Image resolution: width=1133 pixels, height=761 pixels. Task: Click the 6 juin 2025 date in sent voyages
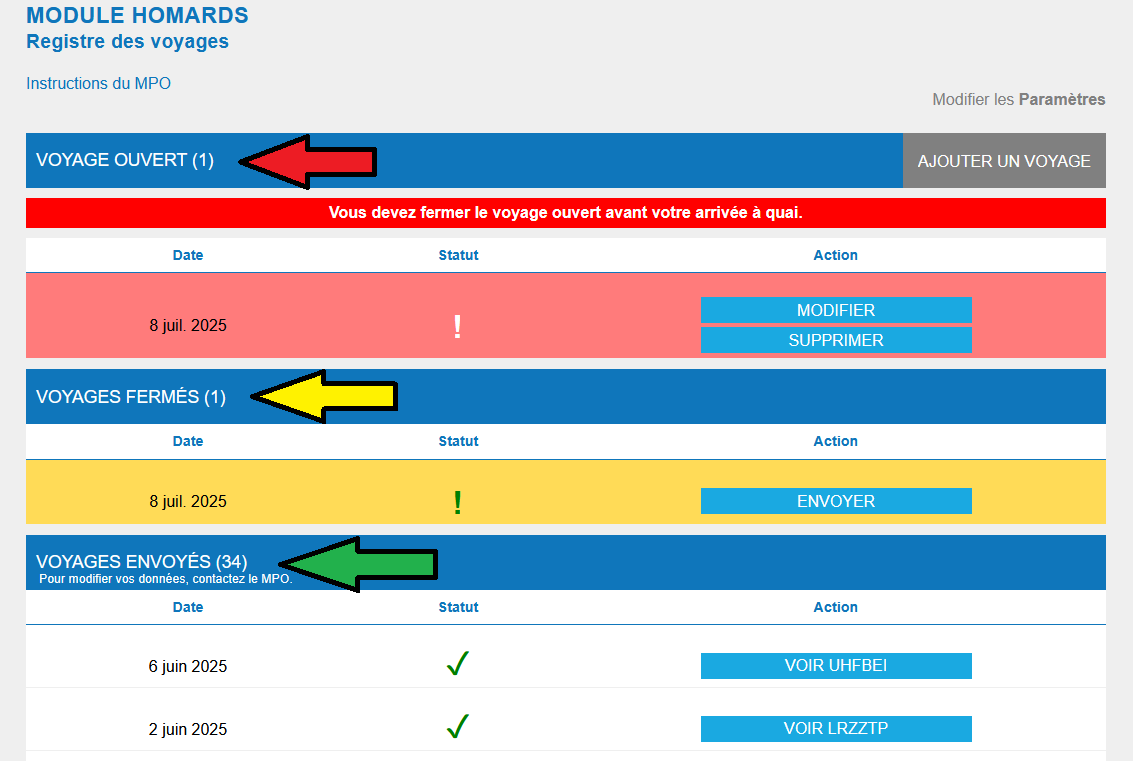pos(188,666)
